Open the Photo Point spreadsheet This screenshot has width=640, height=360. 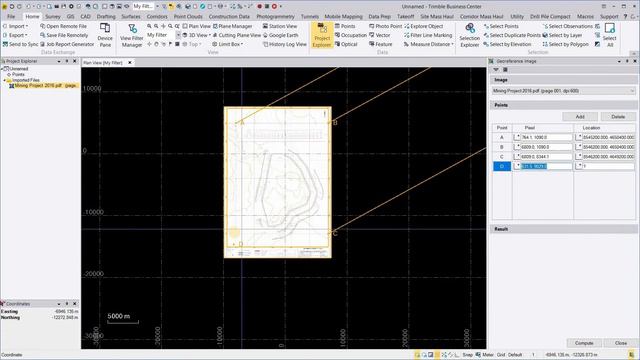tap(385, 26)
